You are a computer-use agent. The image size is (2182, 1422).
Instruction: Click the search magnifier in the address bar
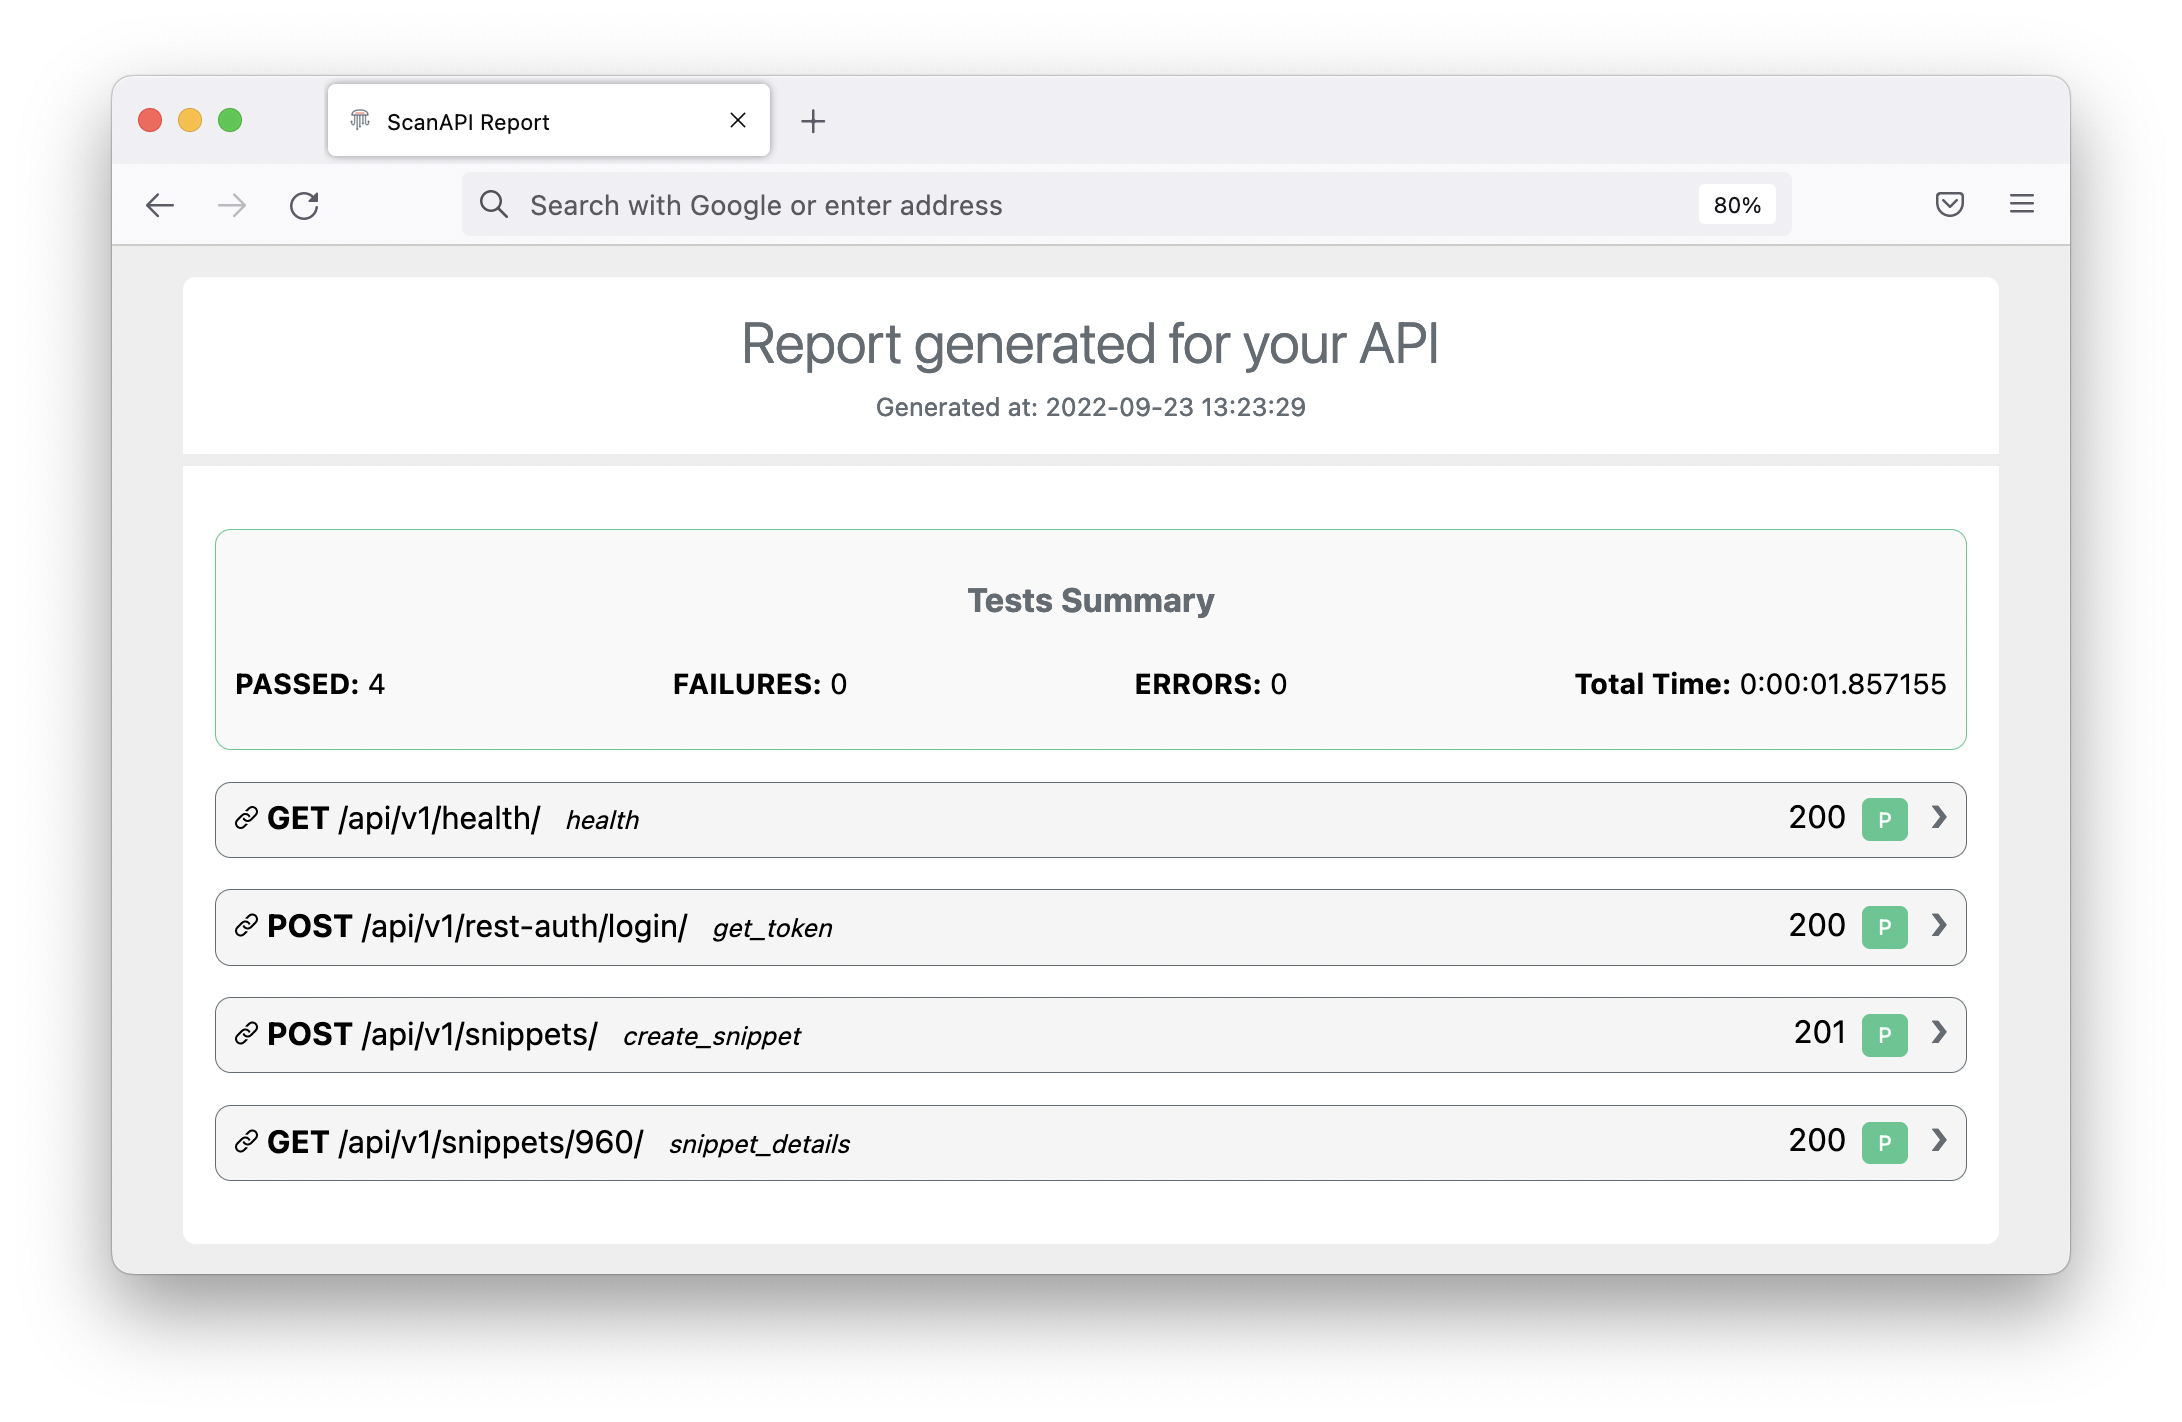click(x=495, y=204)
